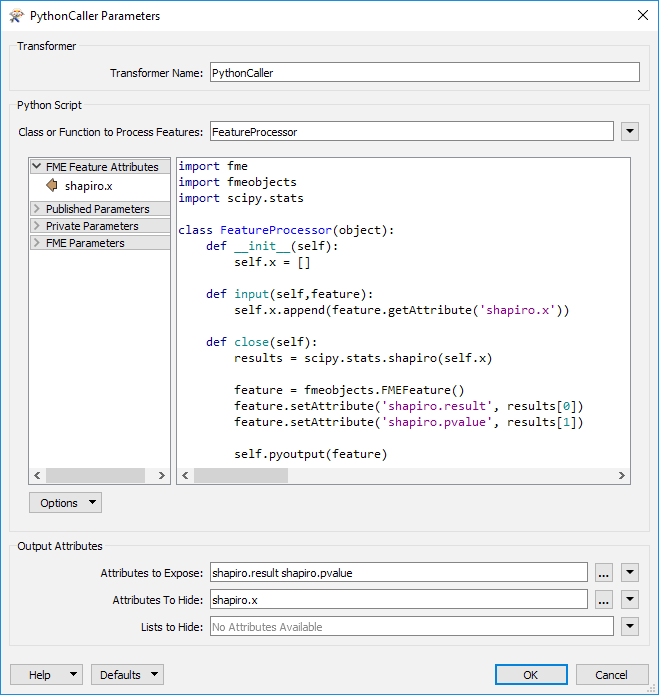Open dropdown arrow beside Attributes to Expose
This screenshot has height=695, width=659.
[x=629, y=573]
